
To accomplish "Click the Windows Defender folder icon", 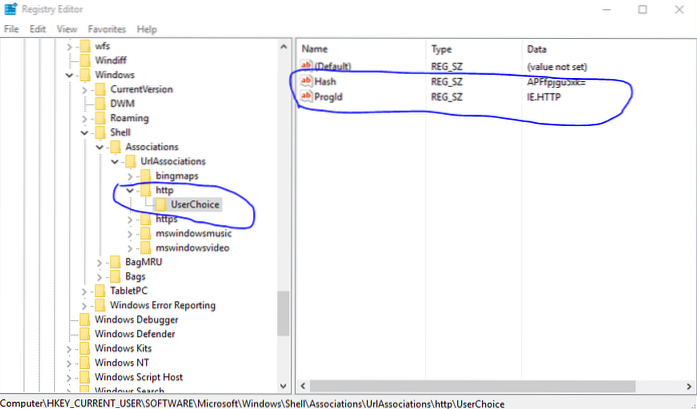I will (x=84, y=334).
